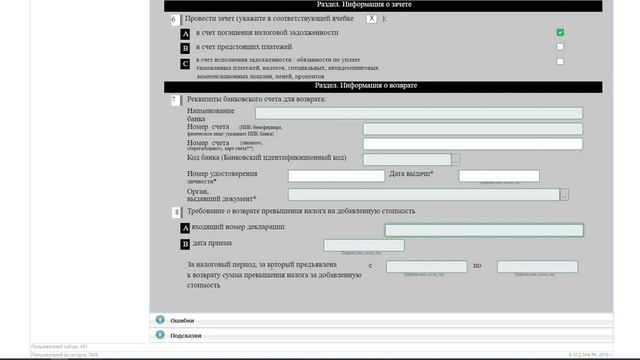640x360 pixels.
Task: Uncheck option A tax debt repayment checkbox
Action: [560, 32]
